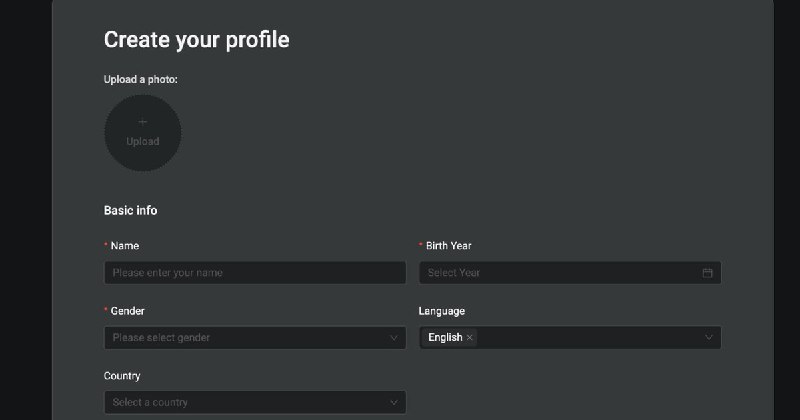Click empty area of Language field

[589, 337]
